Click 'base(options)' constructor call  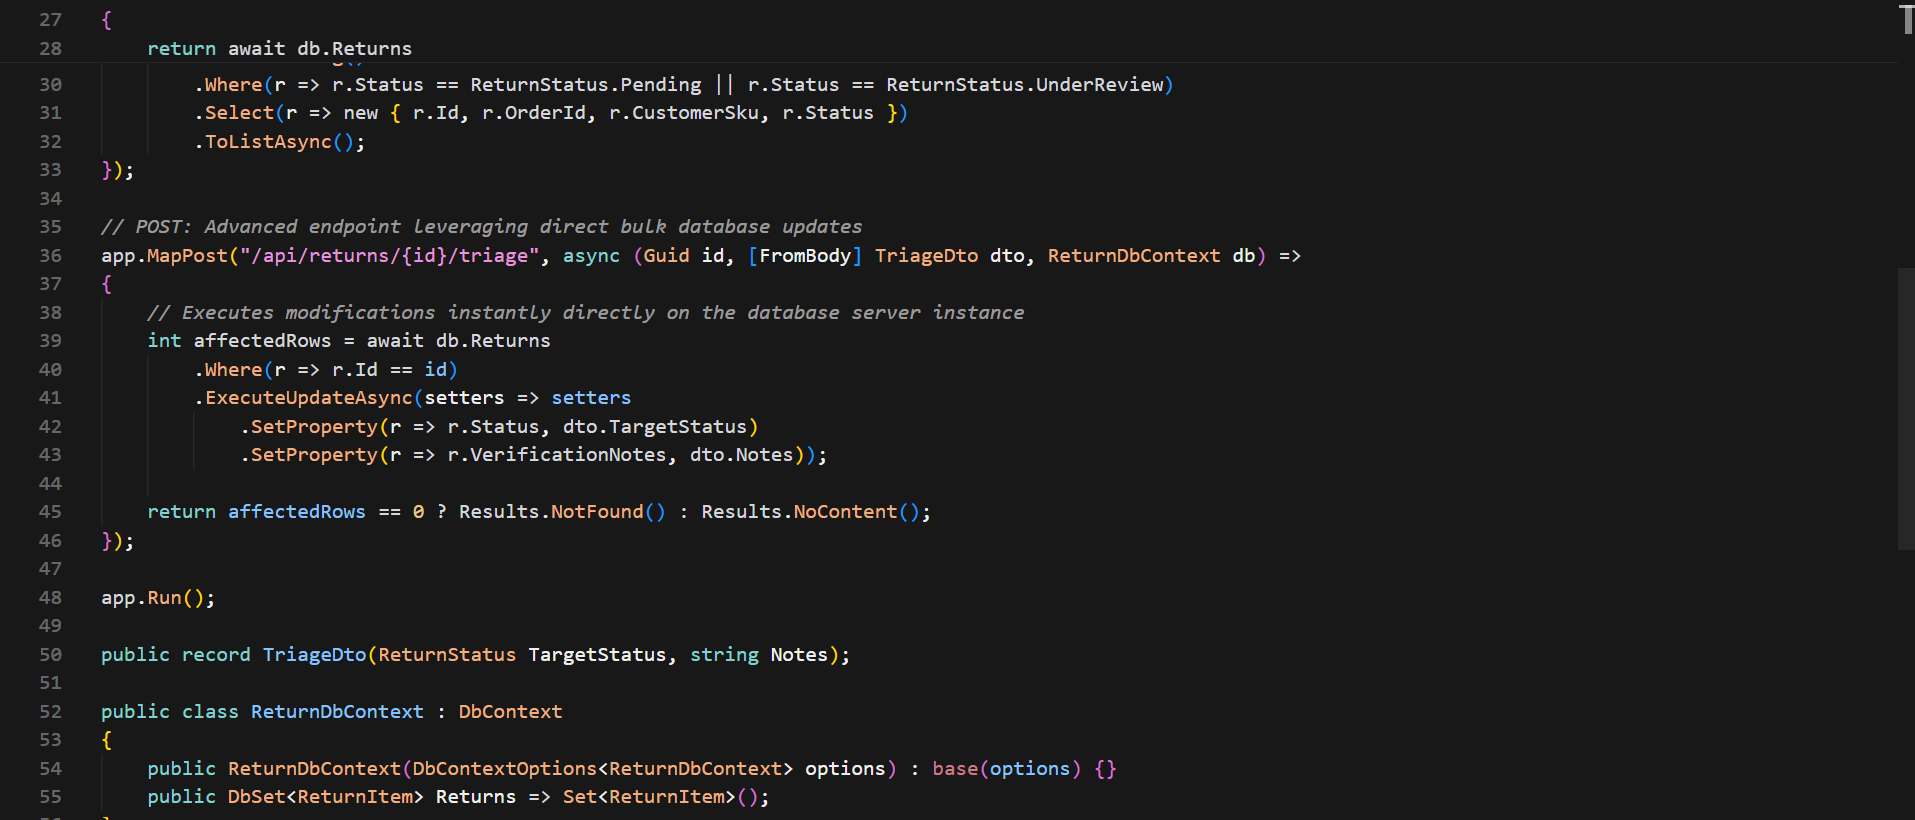1007,769
